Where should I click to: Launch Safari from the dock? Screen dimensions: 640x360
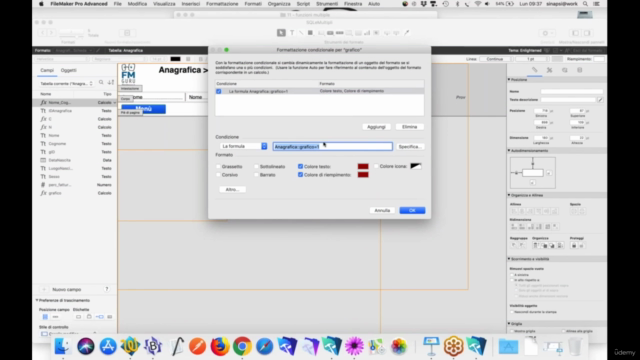(x=264, y=346)
